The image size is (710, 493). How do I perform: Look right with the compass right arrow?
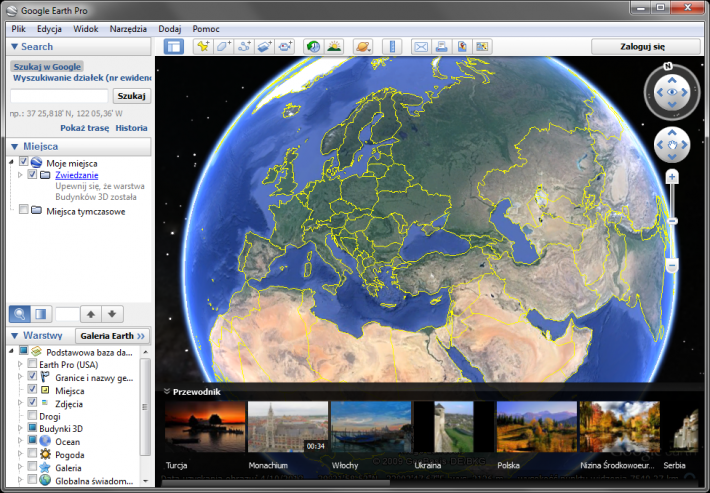(685, 92)
